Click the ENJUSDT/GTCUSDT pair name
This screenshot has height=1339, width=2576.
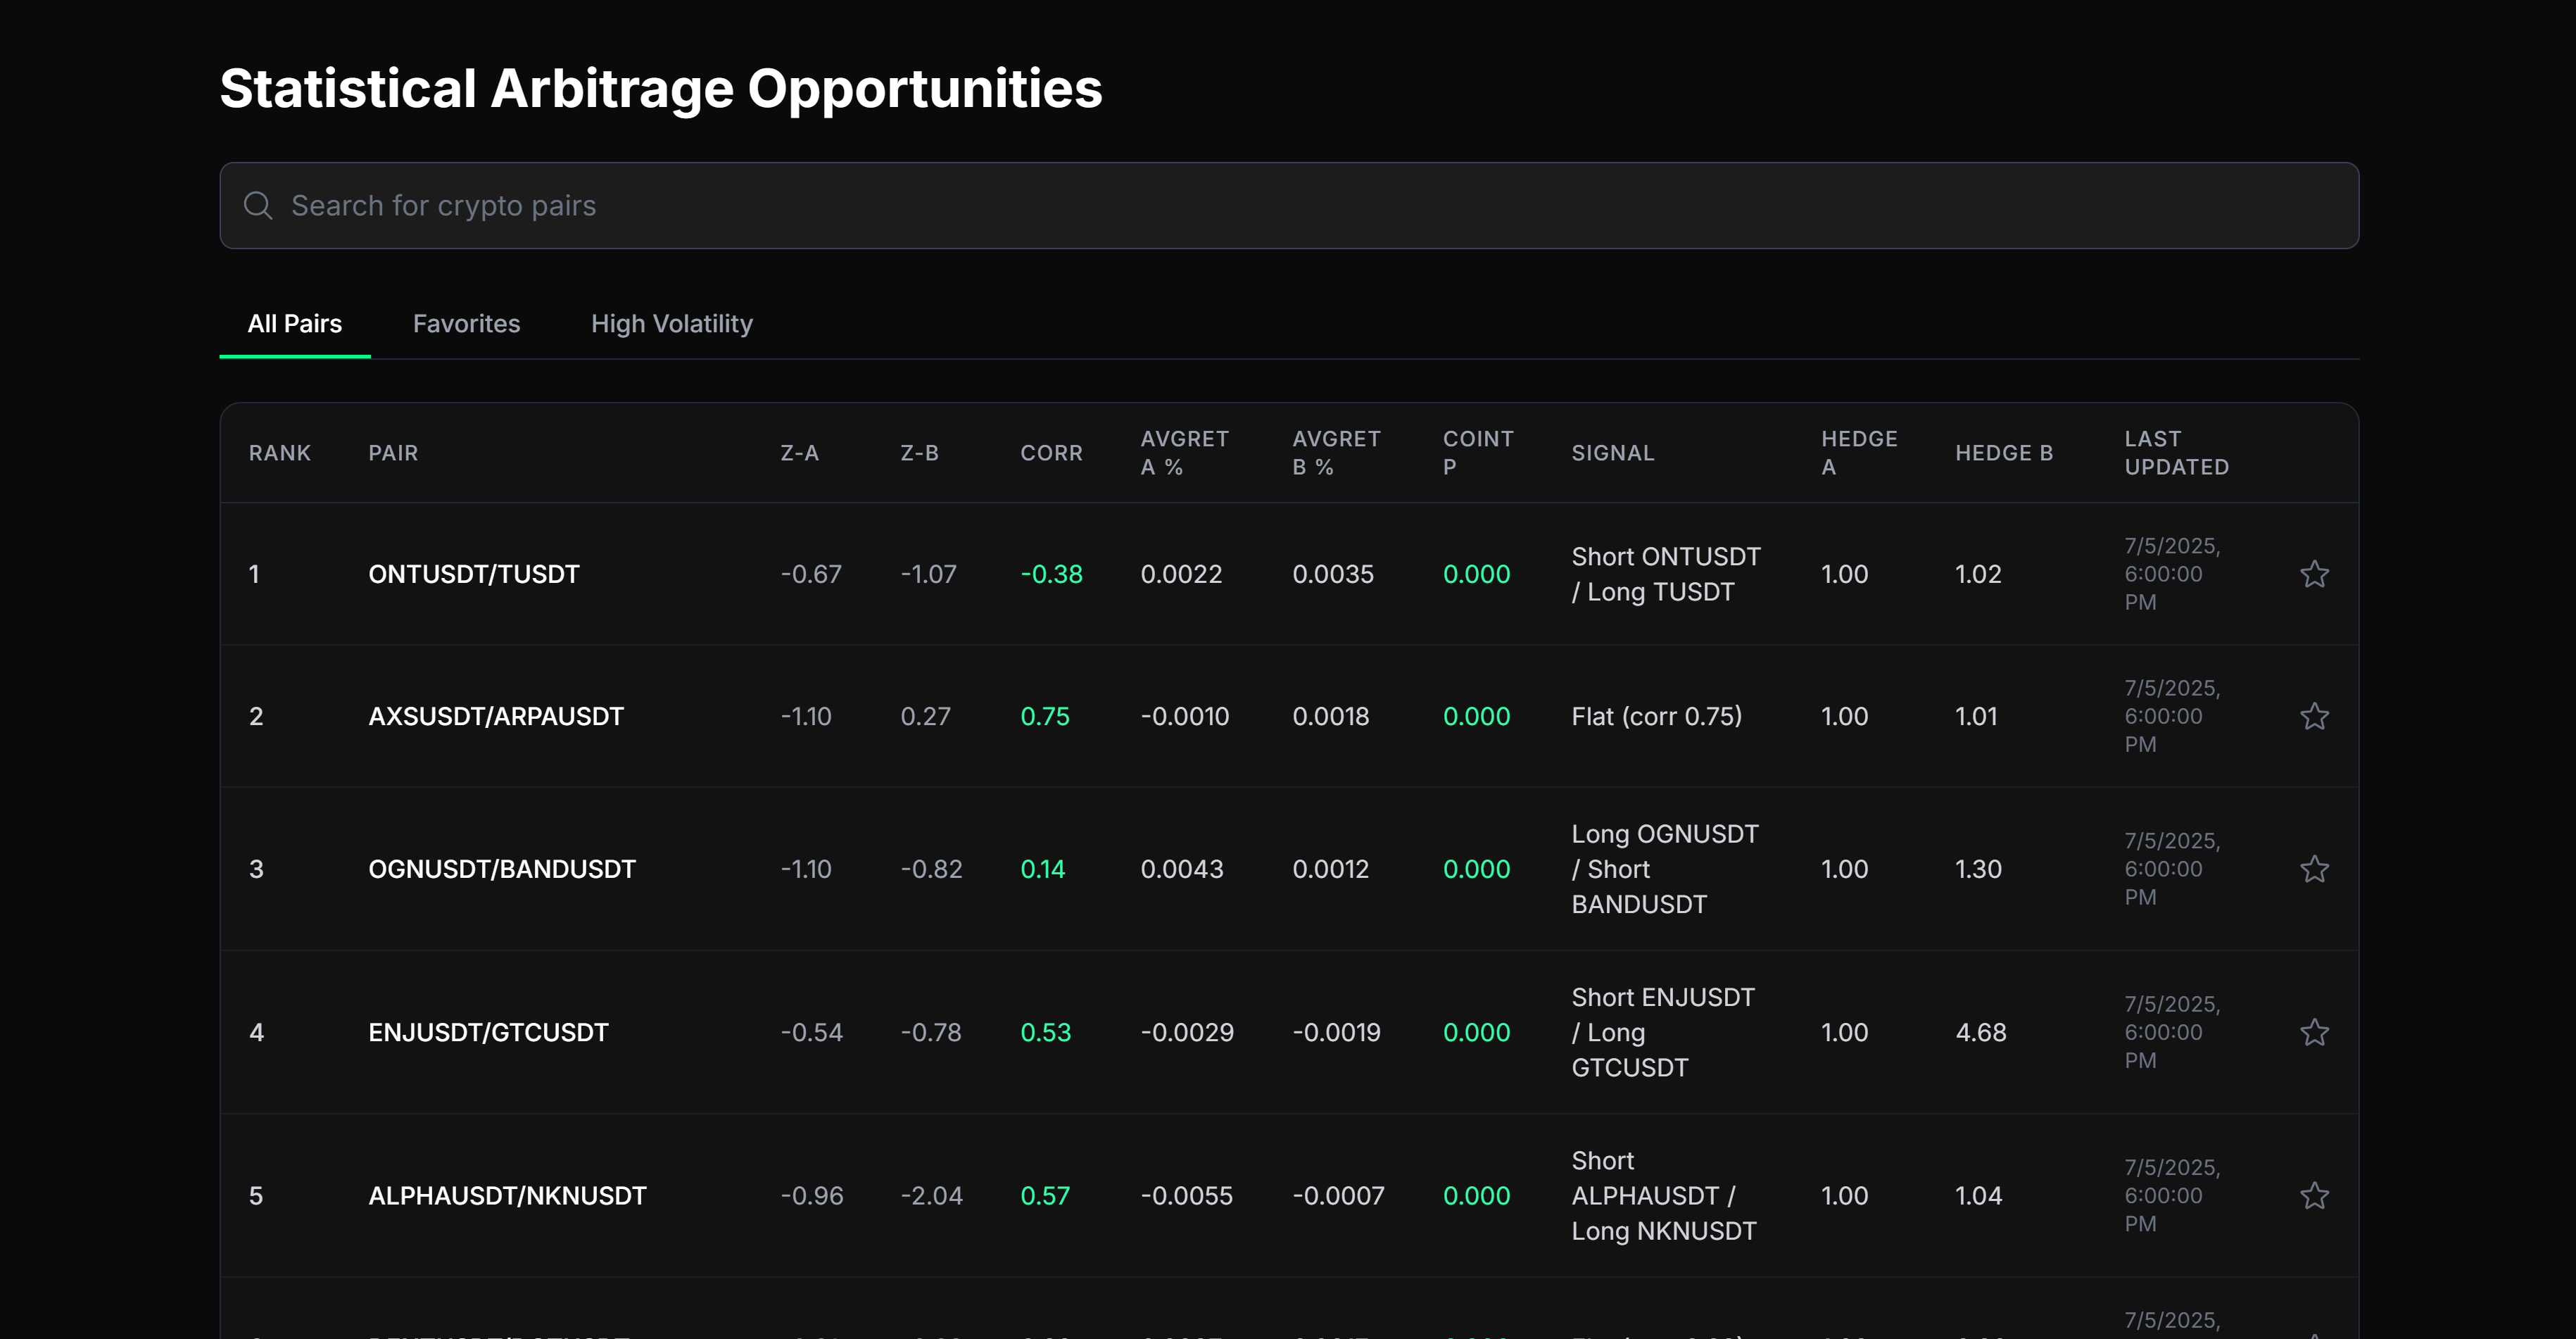(x=489, y=1031)
